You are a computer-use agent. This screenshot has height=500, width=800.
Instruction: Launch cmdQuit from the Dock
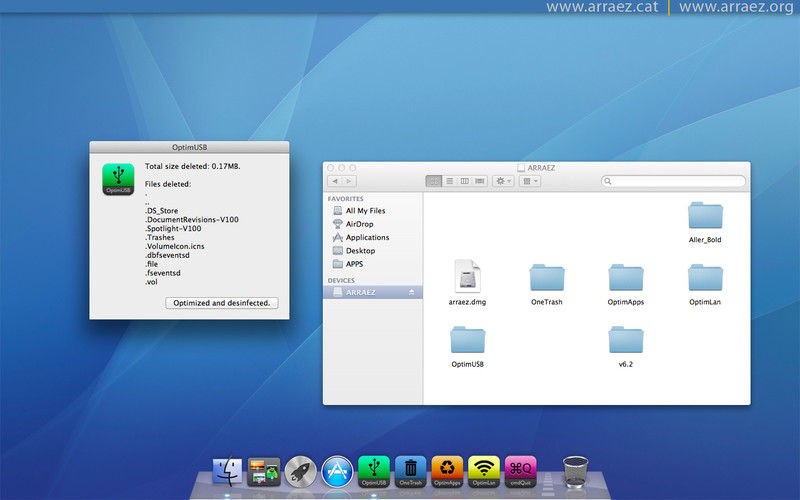pos(520,471)
